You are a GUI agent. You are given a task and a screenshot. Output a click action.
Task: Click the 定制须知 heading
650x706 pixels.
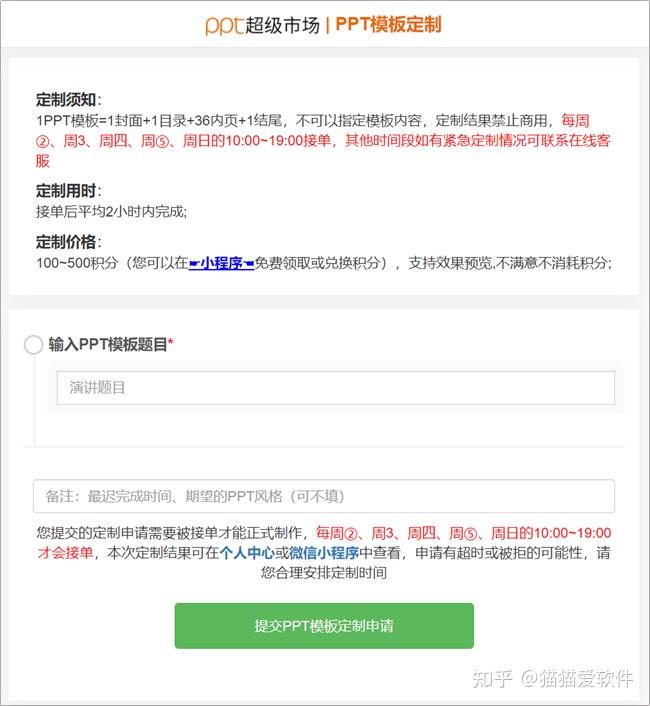pos(68,100)
